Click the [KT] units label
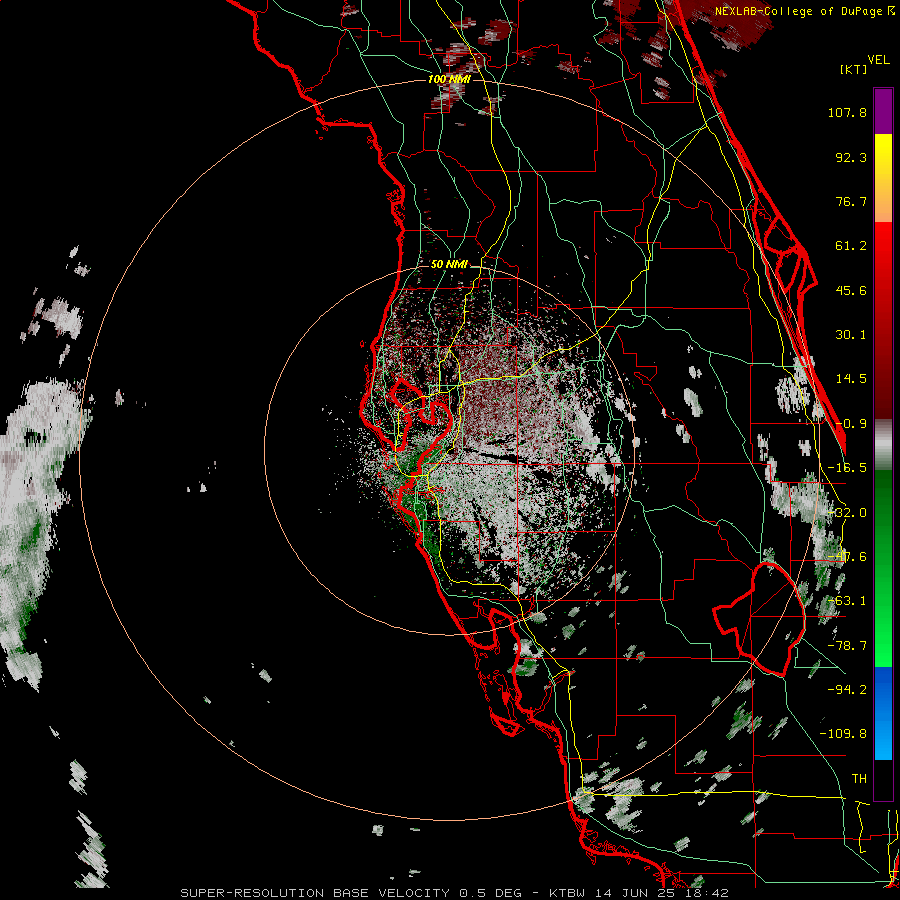Screen dimensions: 900x900 pyautogui.click(x=854, y=69)
